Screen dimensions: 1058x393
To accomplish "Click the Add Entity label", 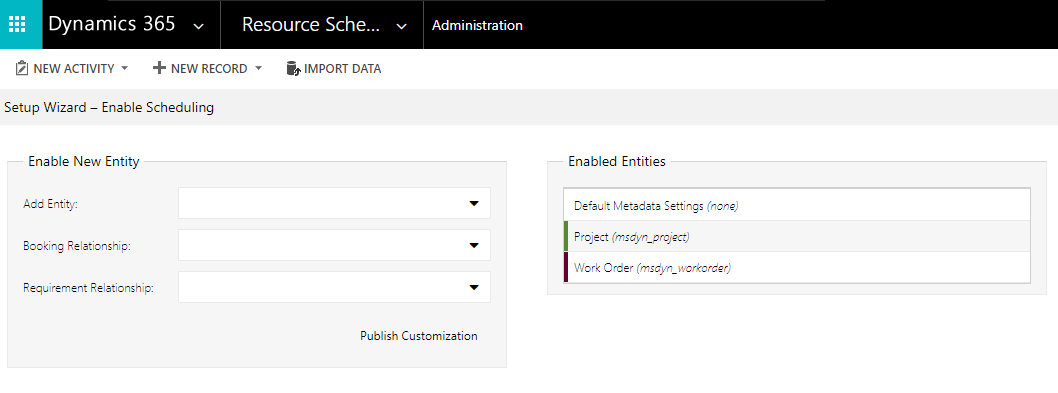I will 51,203.
